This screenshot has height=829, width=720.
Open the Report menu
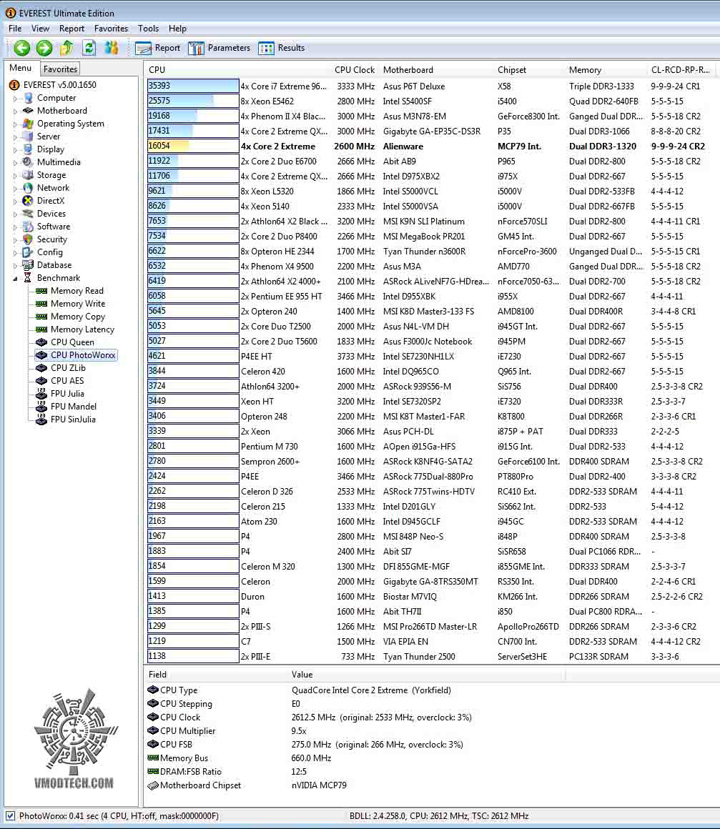click(x=71, y=29)
